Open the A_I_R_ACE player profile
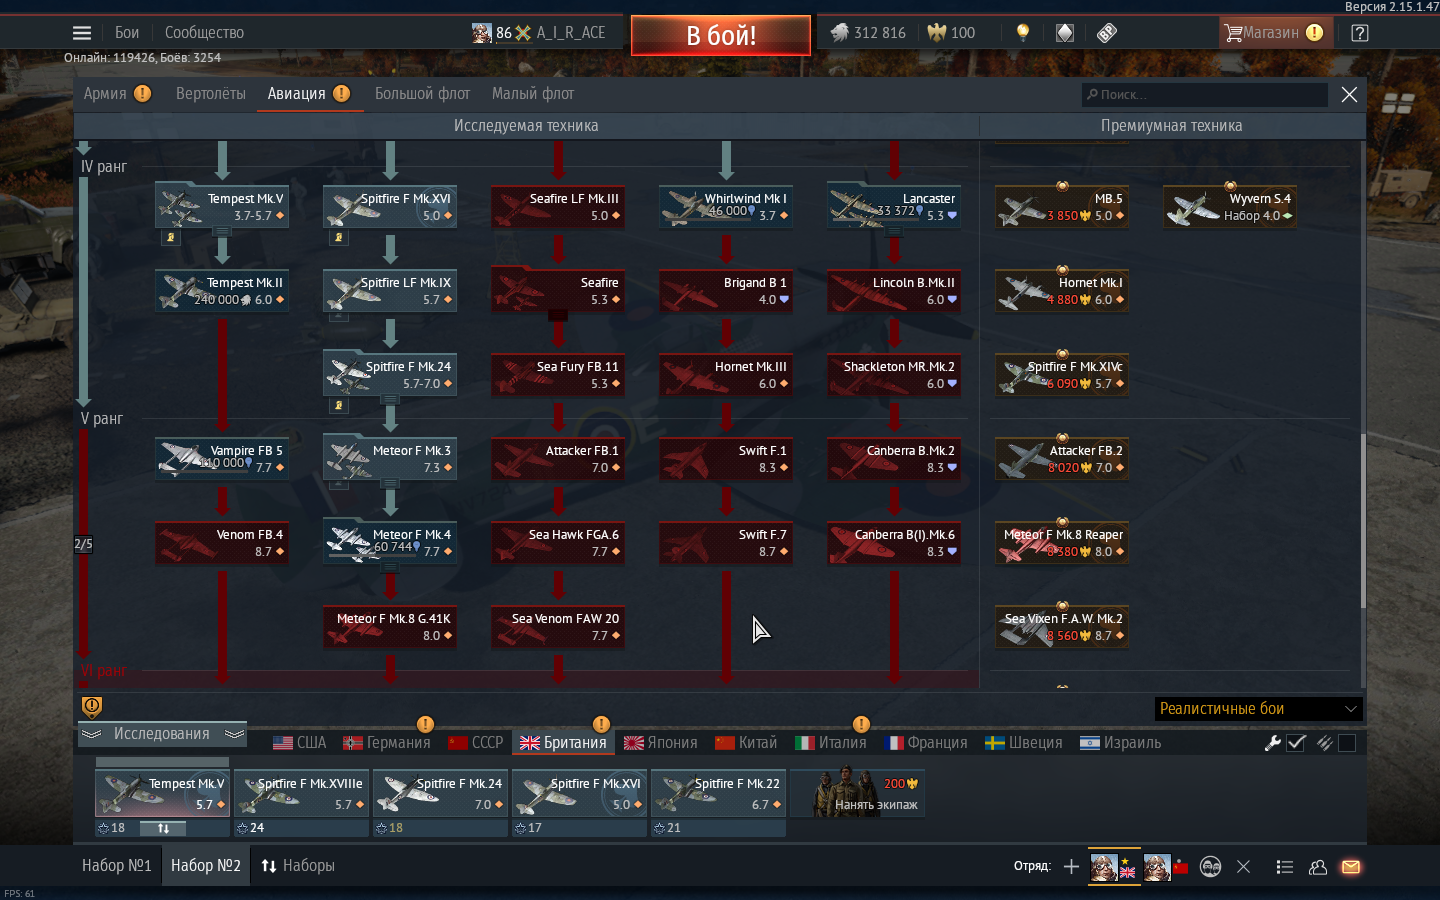Image resolution: width=1440 pixels, height=900 pixels. pos(539,33)
